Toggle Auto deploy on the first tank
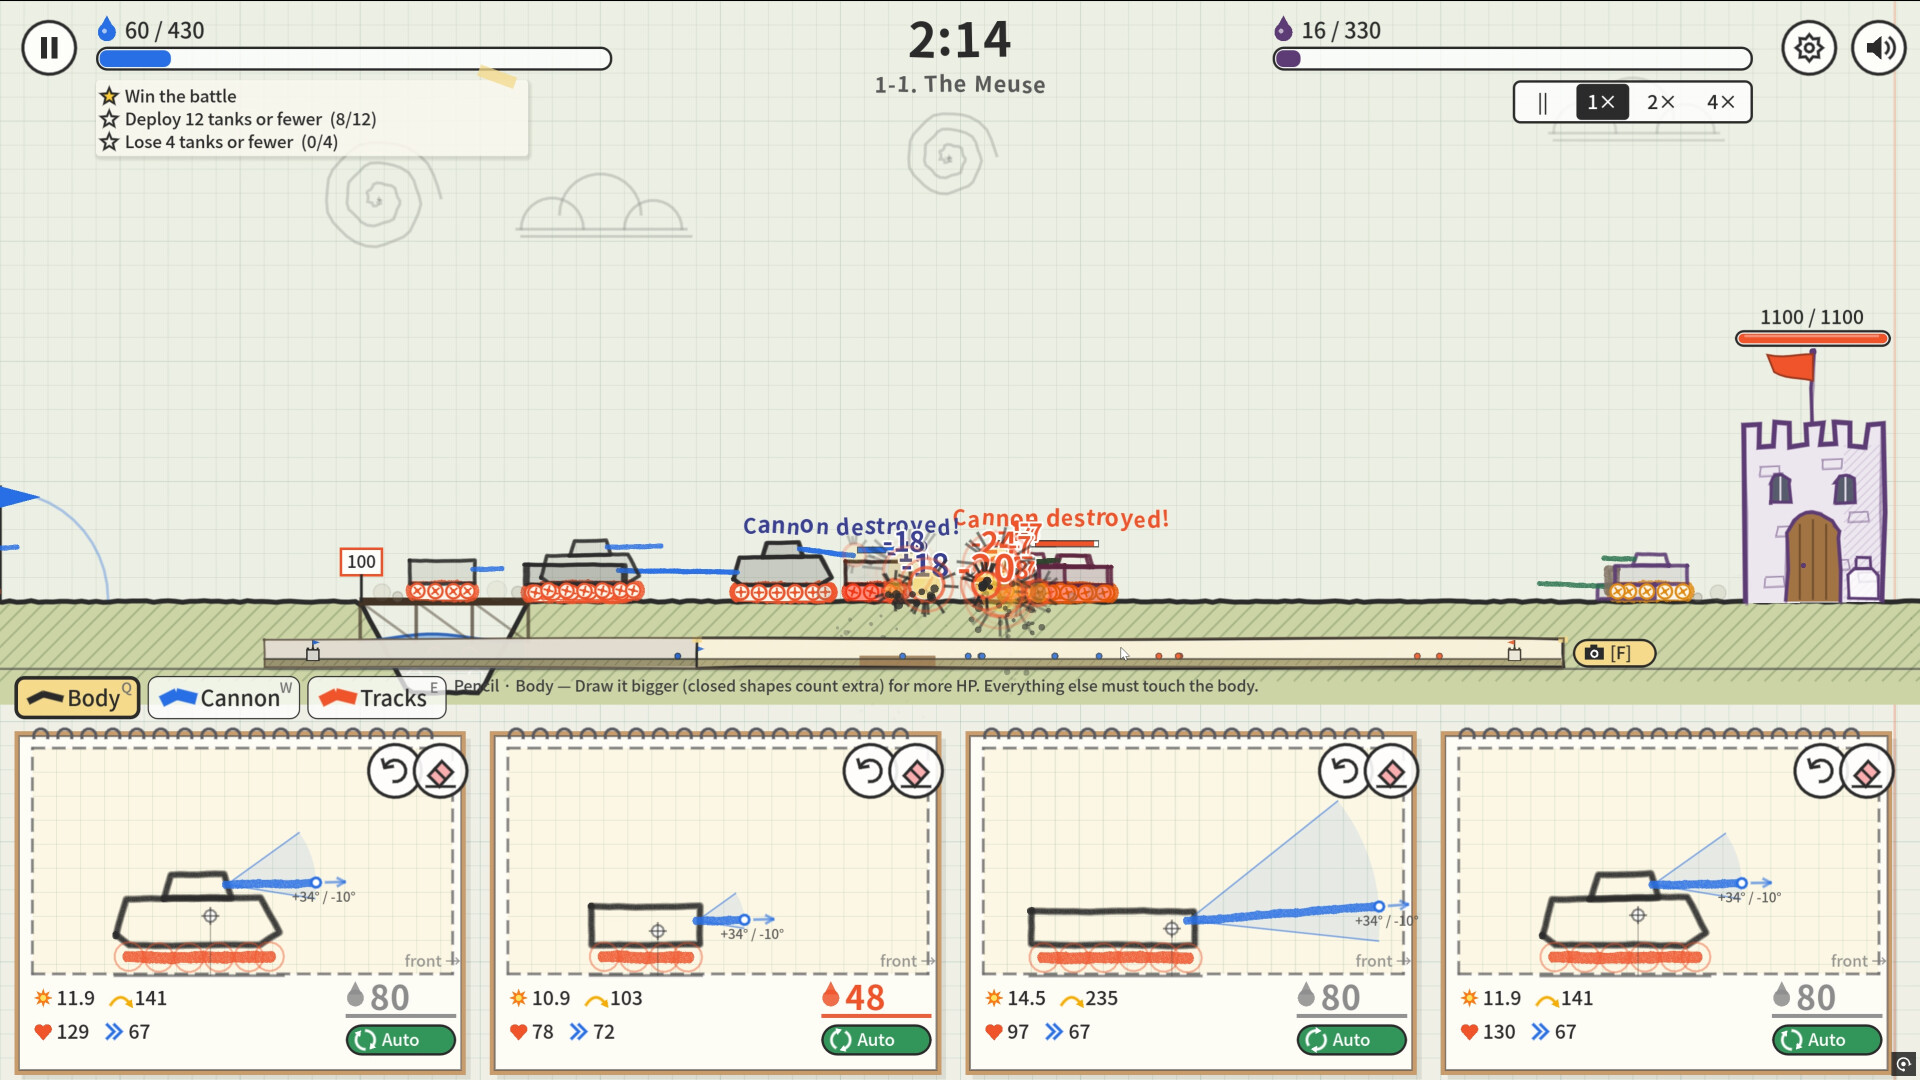 [x=401, y=1040]
